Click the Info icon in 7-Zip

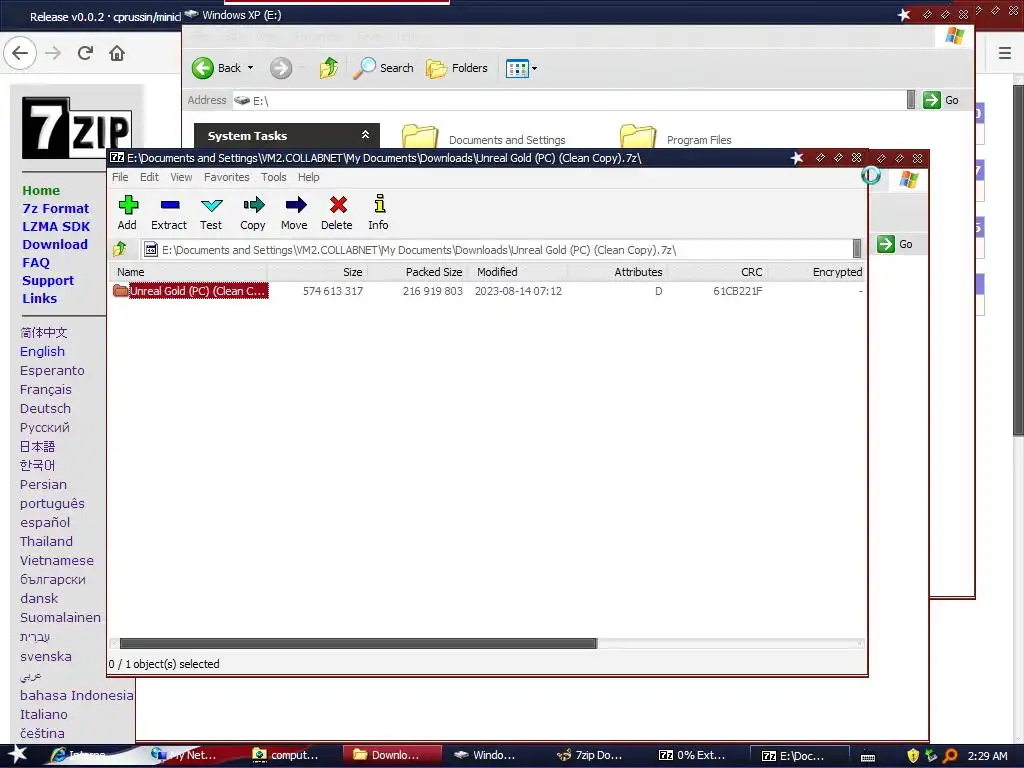[379, 204]
